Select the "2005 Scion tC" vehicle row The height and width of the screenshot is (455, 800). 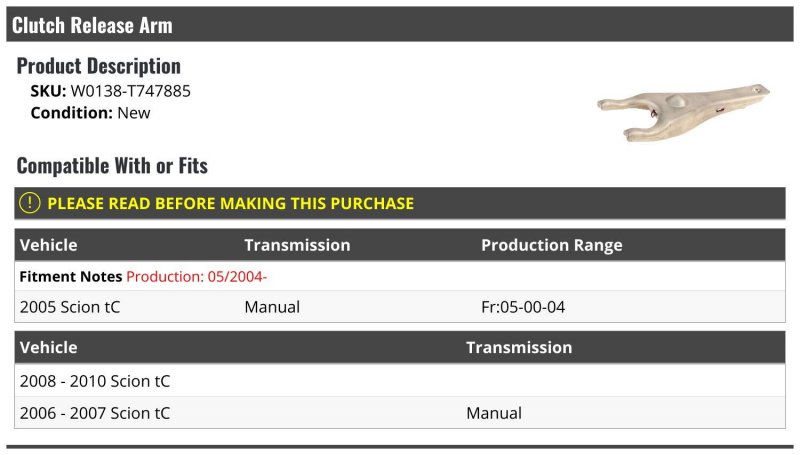70,307
